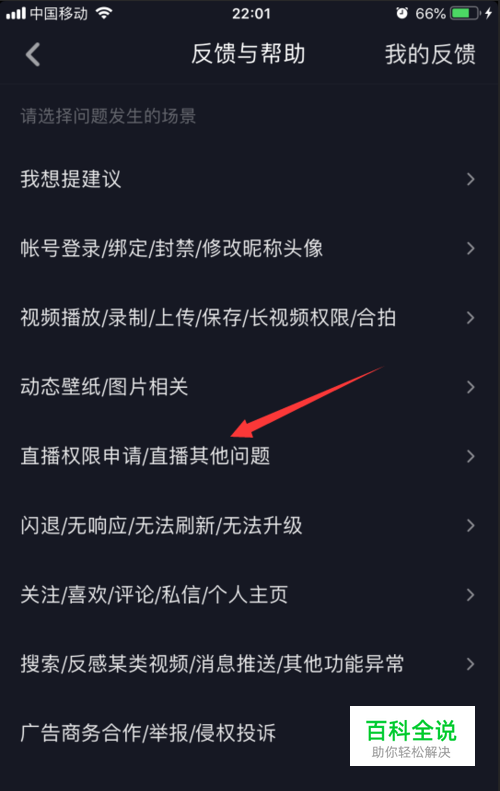Tap chevron beside 关注/喜欢/评论 row
This screenshot has height=791, width=500.
[470, 595]
